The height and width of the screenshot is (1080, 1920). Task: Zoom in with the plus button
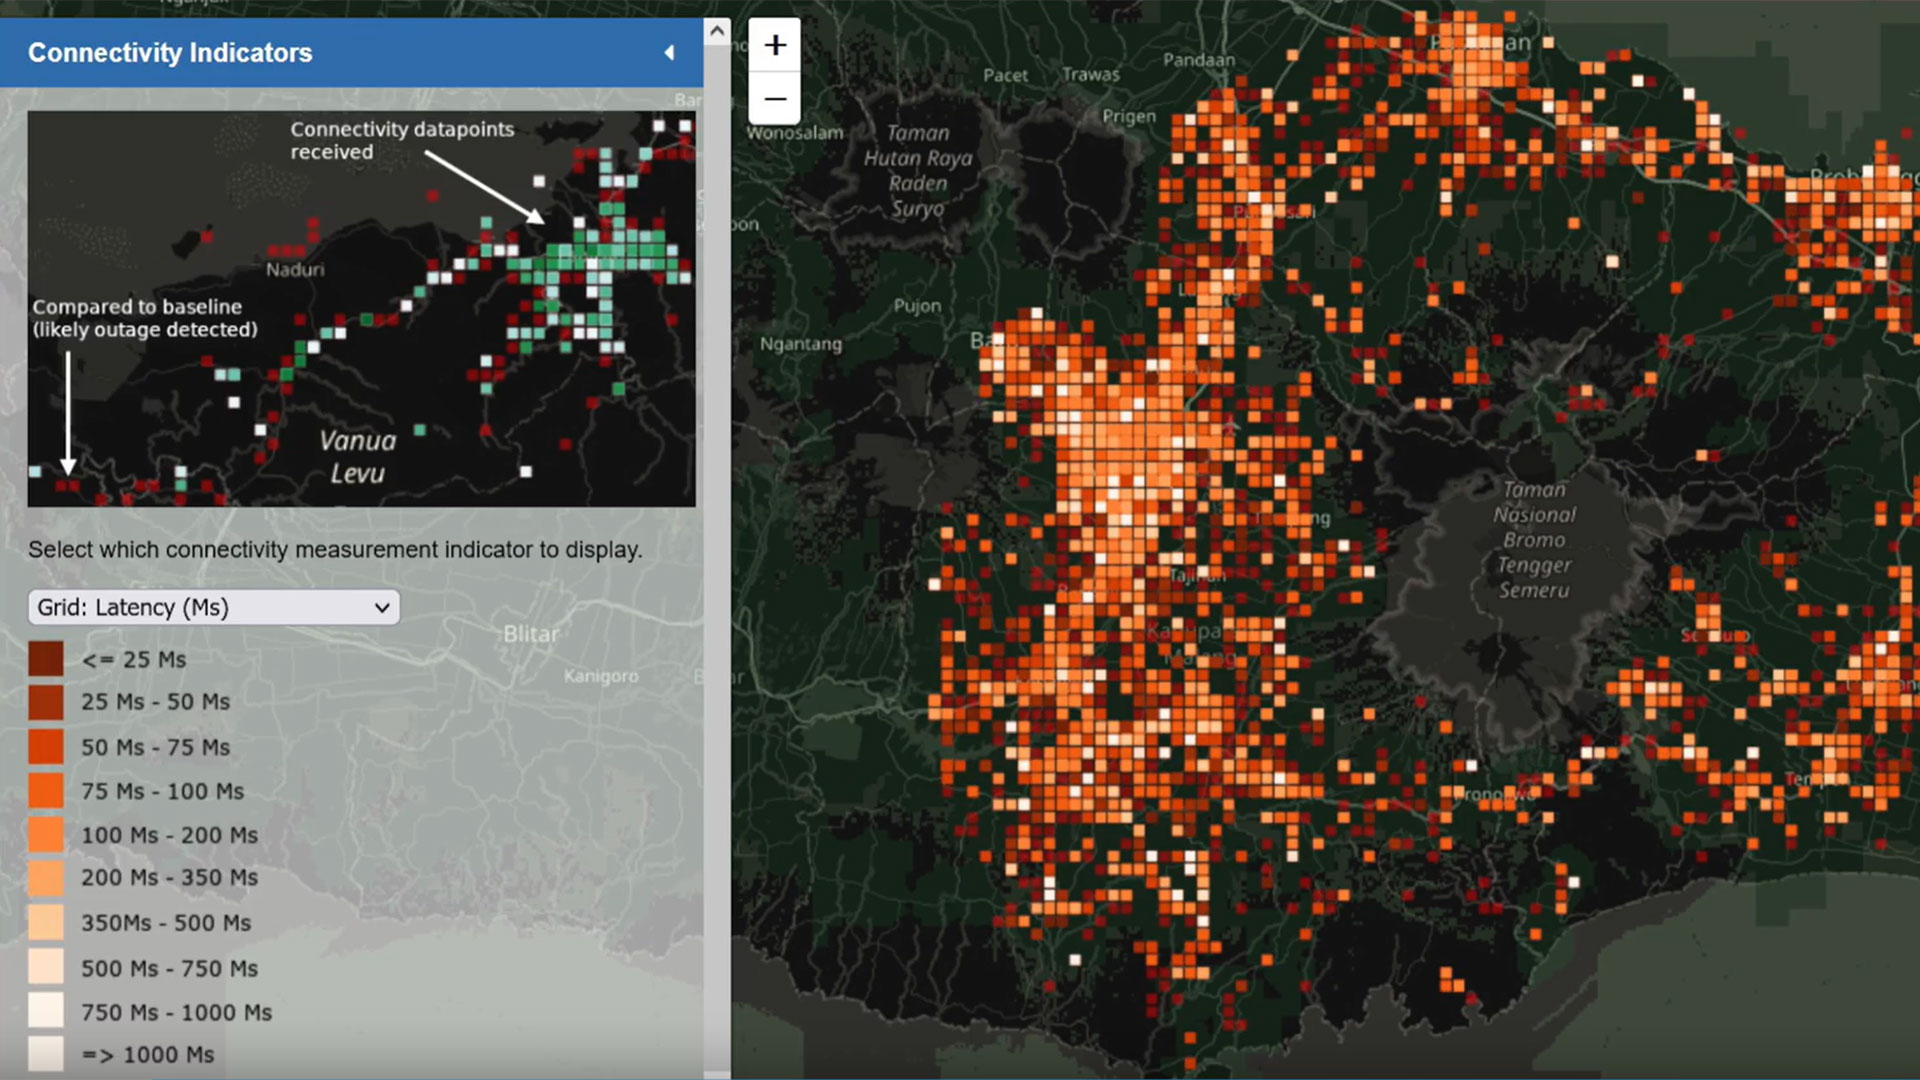click(775, 45)
